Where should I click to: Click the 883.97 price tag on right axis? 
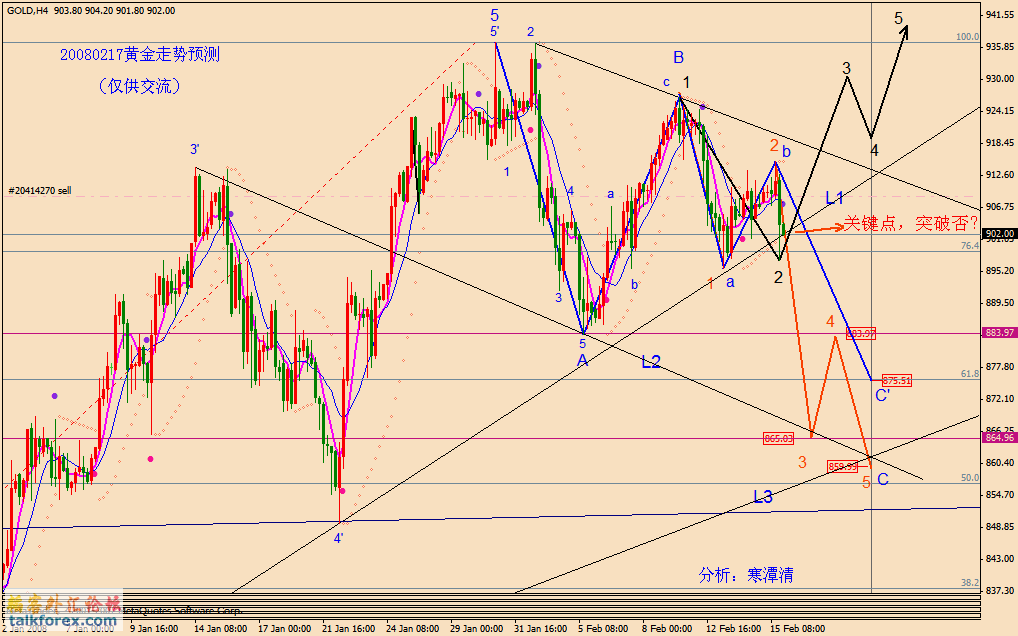[x=999, y=333]
